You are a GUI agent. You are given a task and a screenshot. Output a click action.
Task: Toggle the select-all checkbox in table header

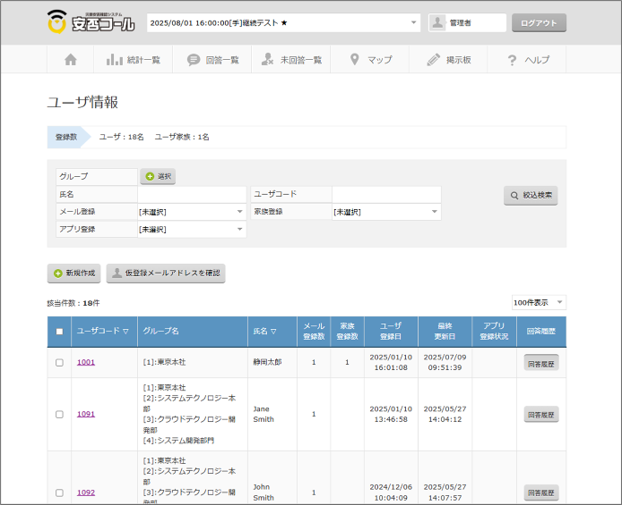pos(59,331)
